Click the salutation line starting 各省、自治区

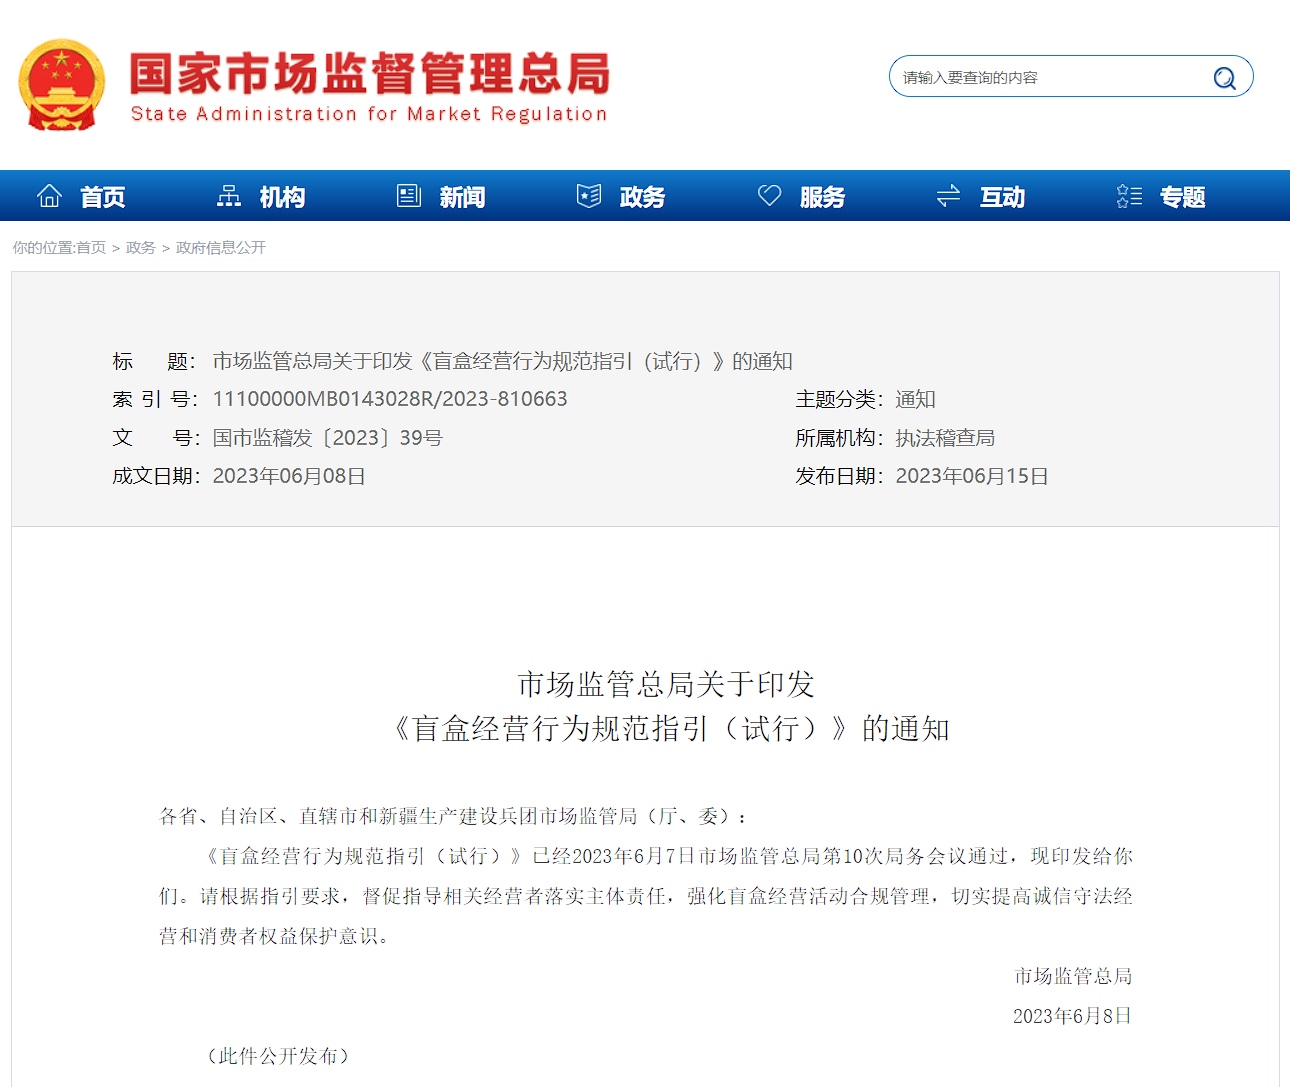[454, 816]
